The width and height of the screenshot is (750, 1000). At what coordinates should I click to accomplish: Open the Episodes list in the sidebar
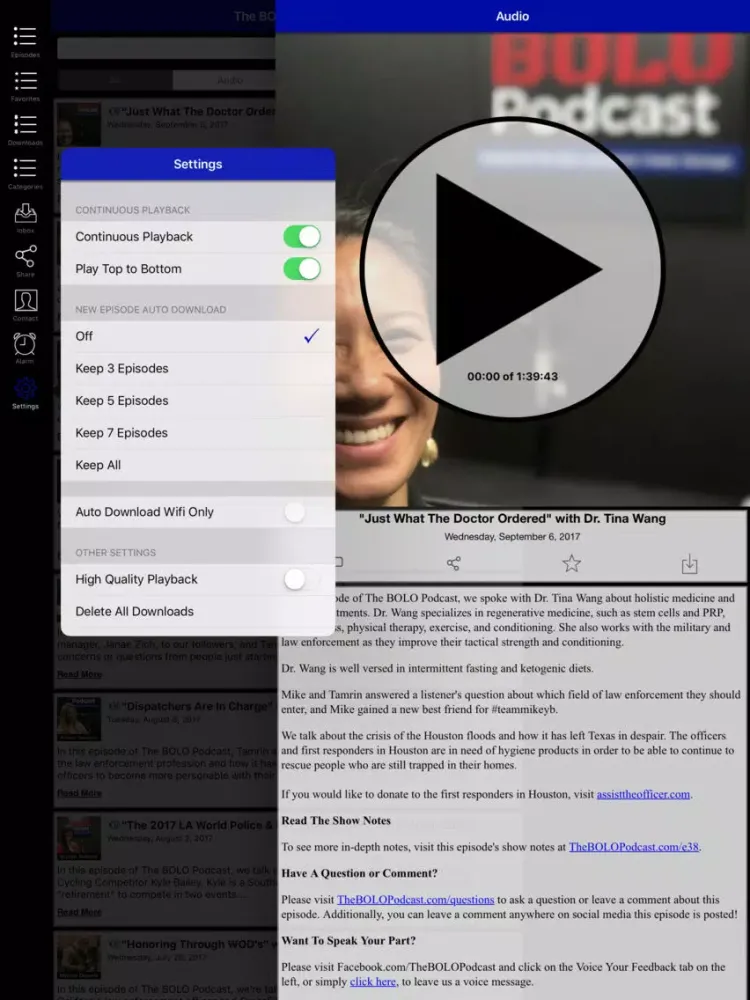25,41
